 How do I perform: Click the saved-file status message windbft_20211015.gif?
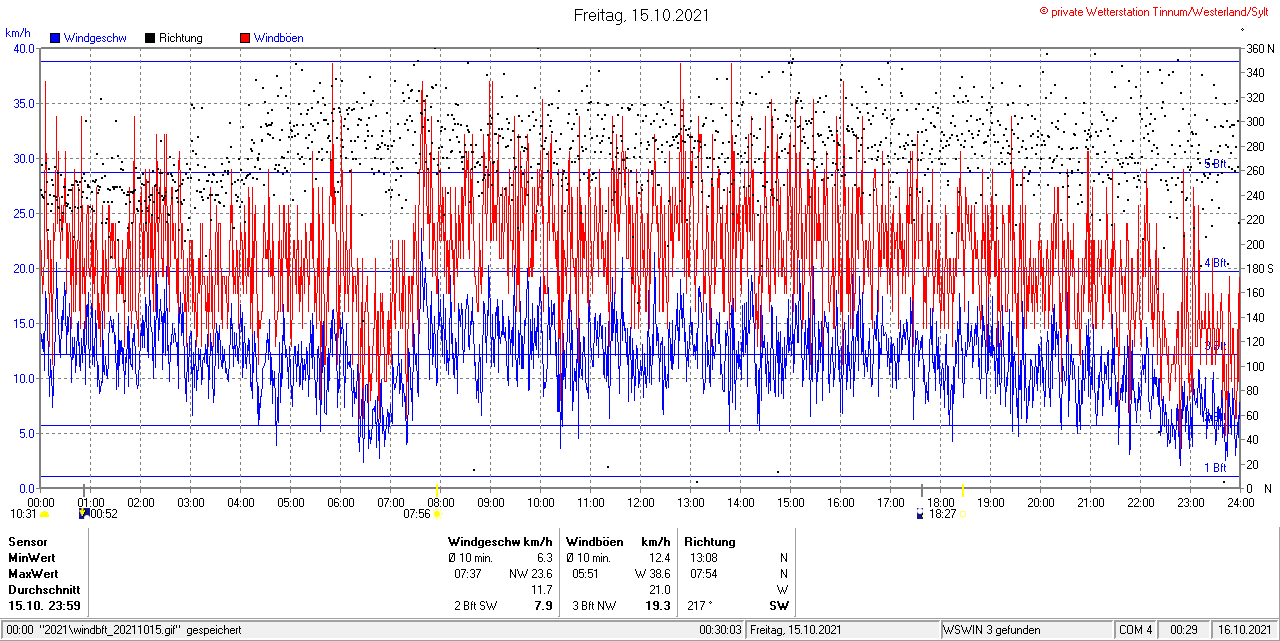coord(124,630)
